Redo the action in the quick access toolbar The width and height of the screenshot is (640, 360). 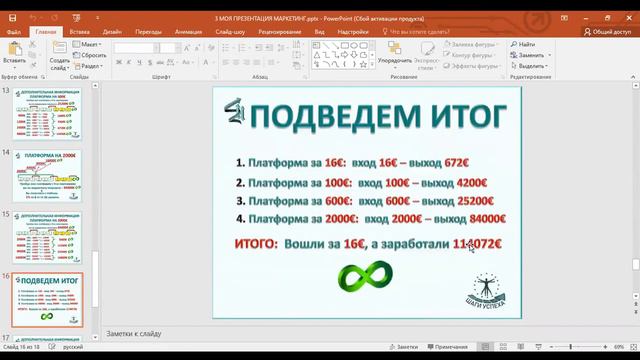pyautogui.click(x=54, y=18)
